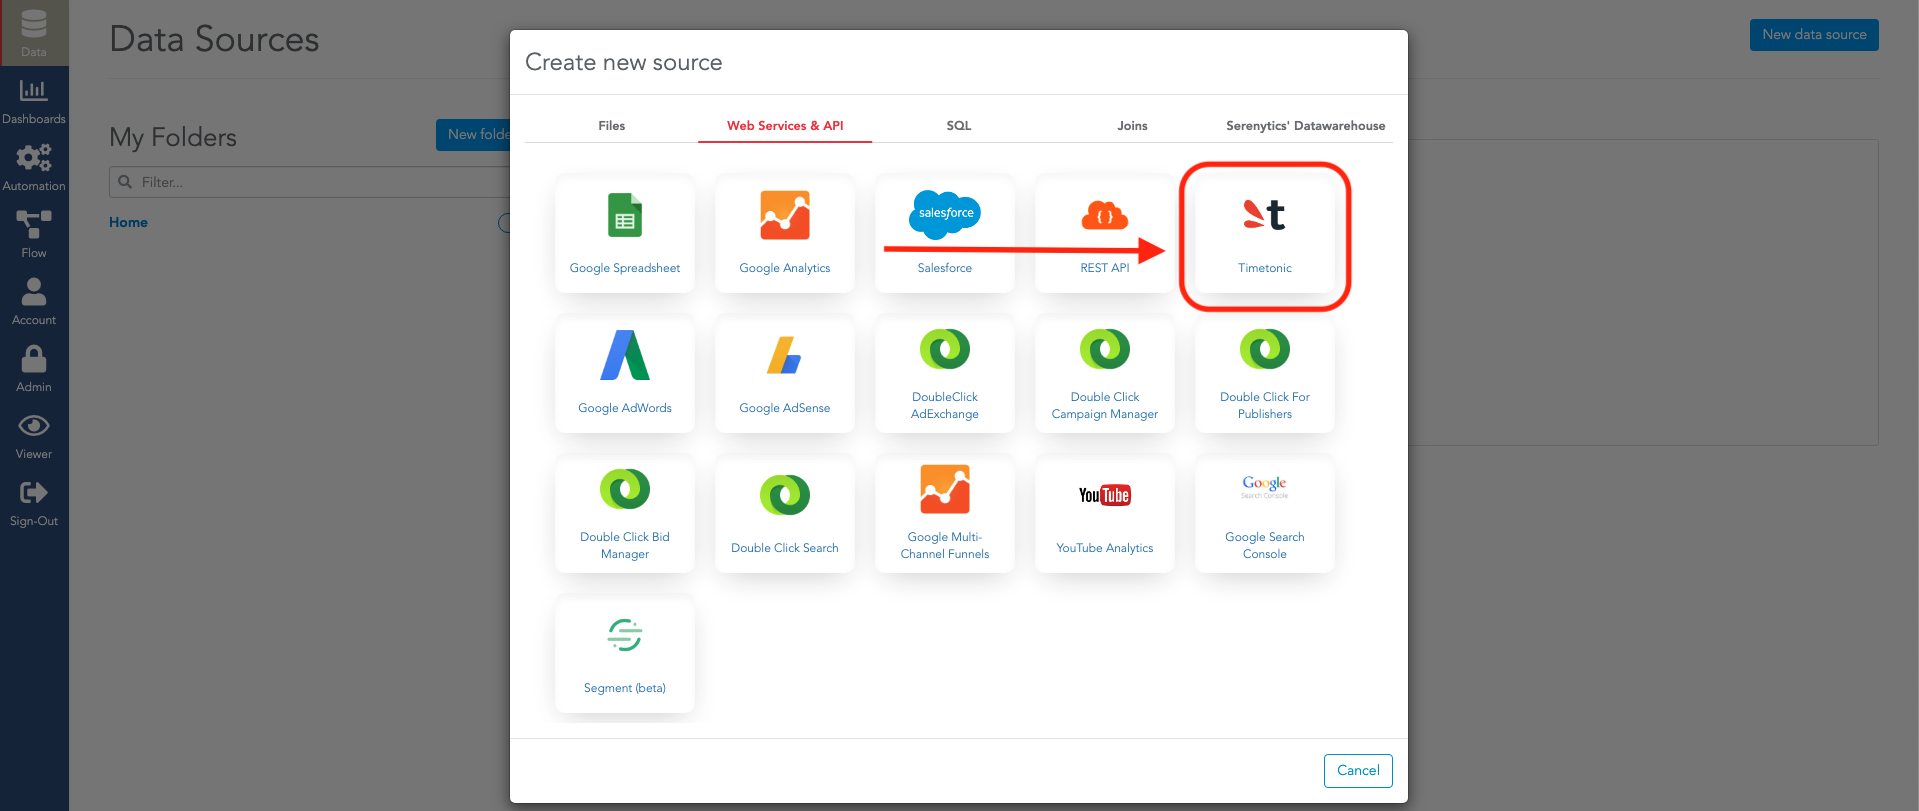This screenshot has width=1919, height=811.
Task: Focus the folder Filter field
Action: coord(310,182)
